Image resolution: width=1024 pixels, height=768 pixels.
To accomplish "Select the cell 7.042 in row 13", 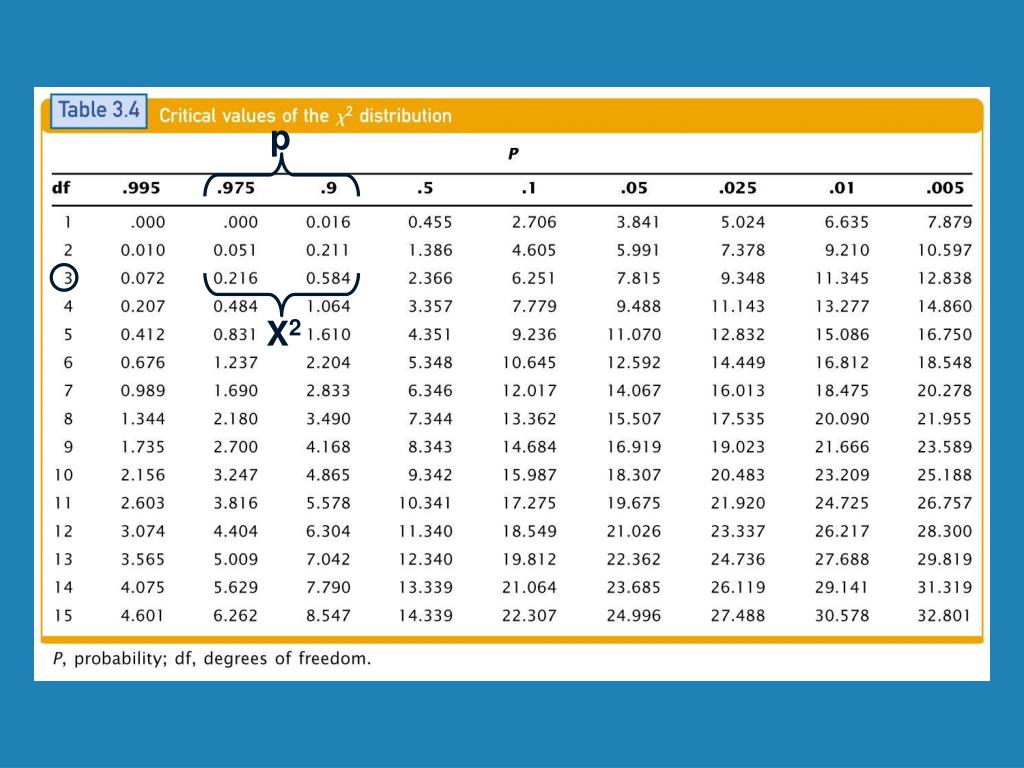I will tap(328, 560).
